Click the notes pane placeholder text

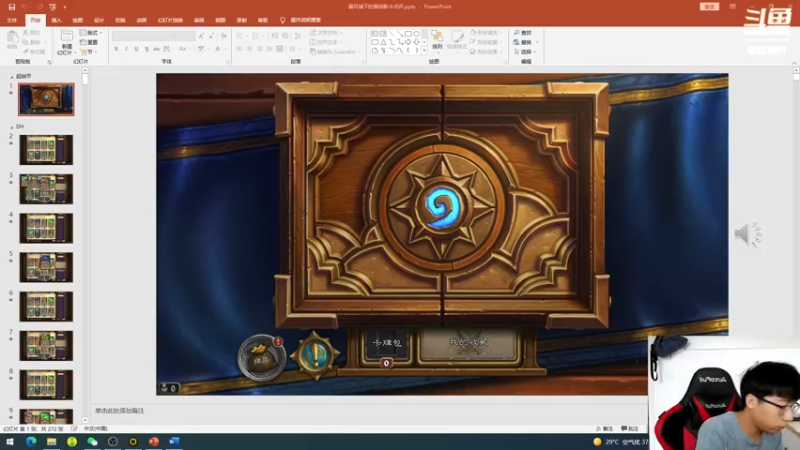tap(120, 410)
